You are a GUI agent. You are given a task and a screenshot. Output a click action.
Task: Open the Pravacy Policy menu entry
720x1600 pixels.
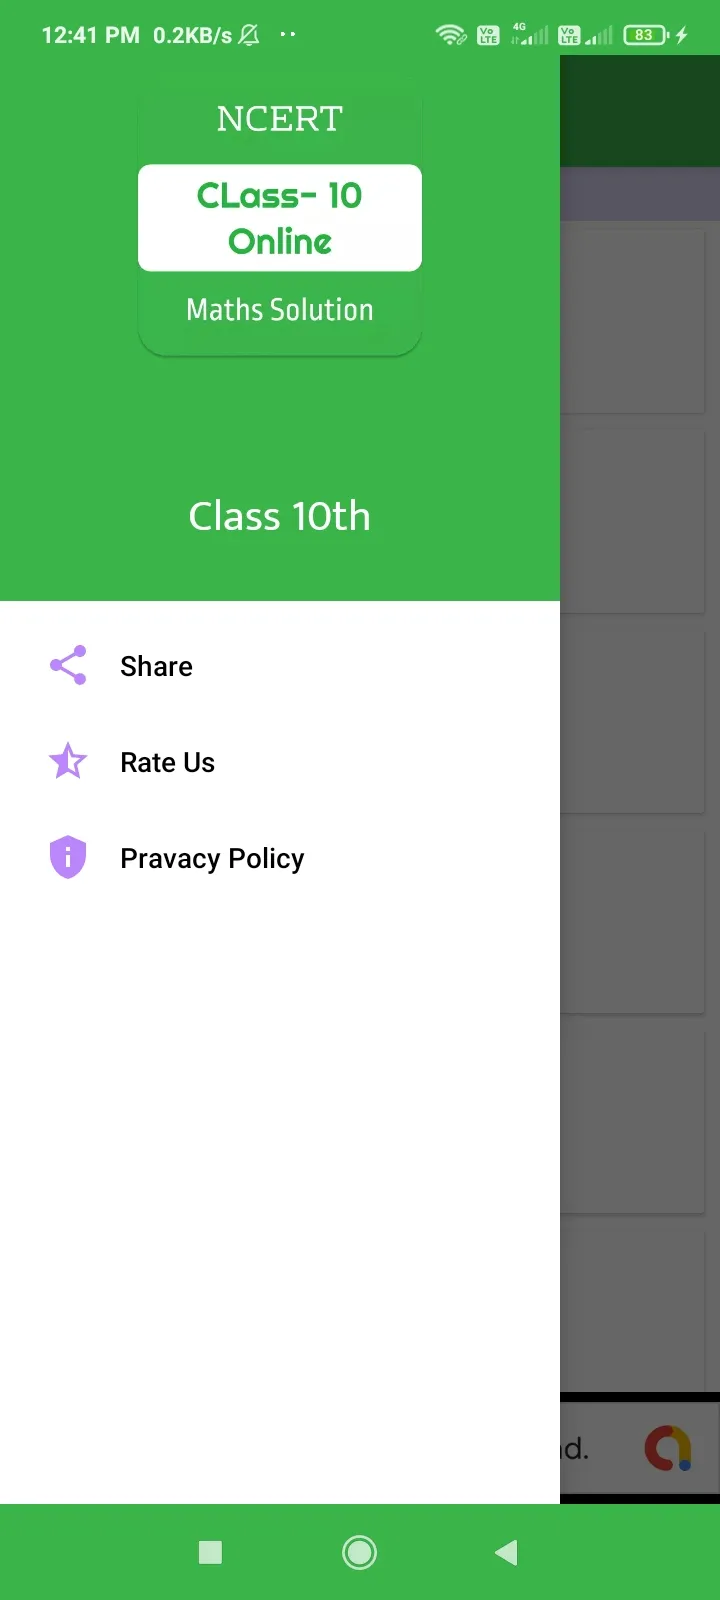coord(212,859)
